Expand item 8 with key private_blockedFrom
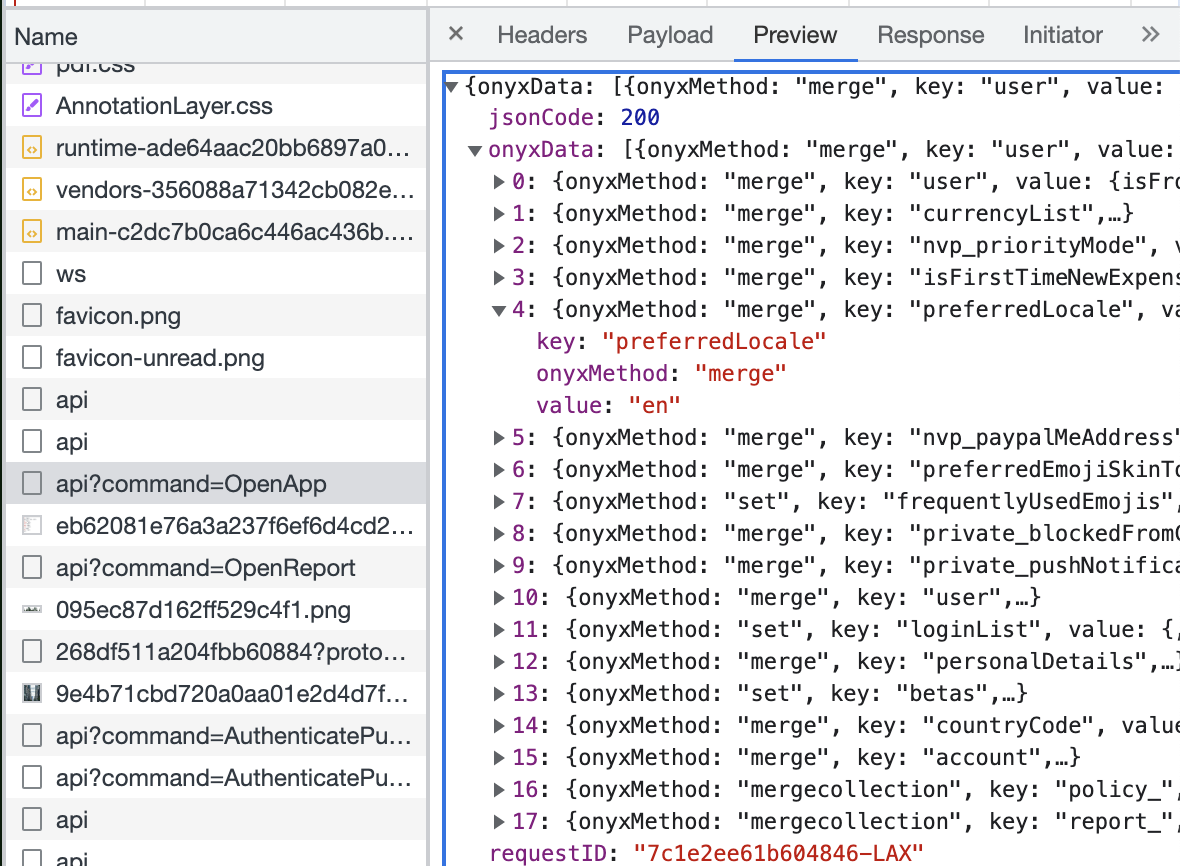 coord(498,533)
